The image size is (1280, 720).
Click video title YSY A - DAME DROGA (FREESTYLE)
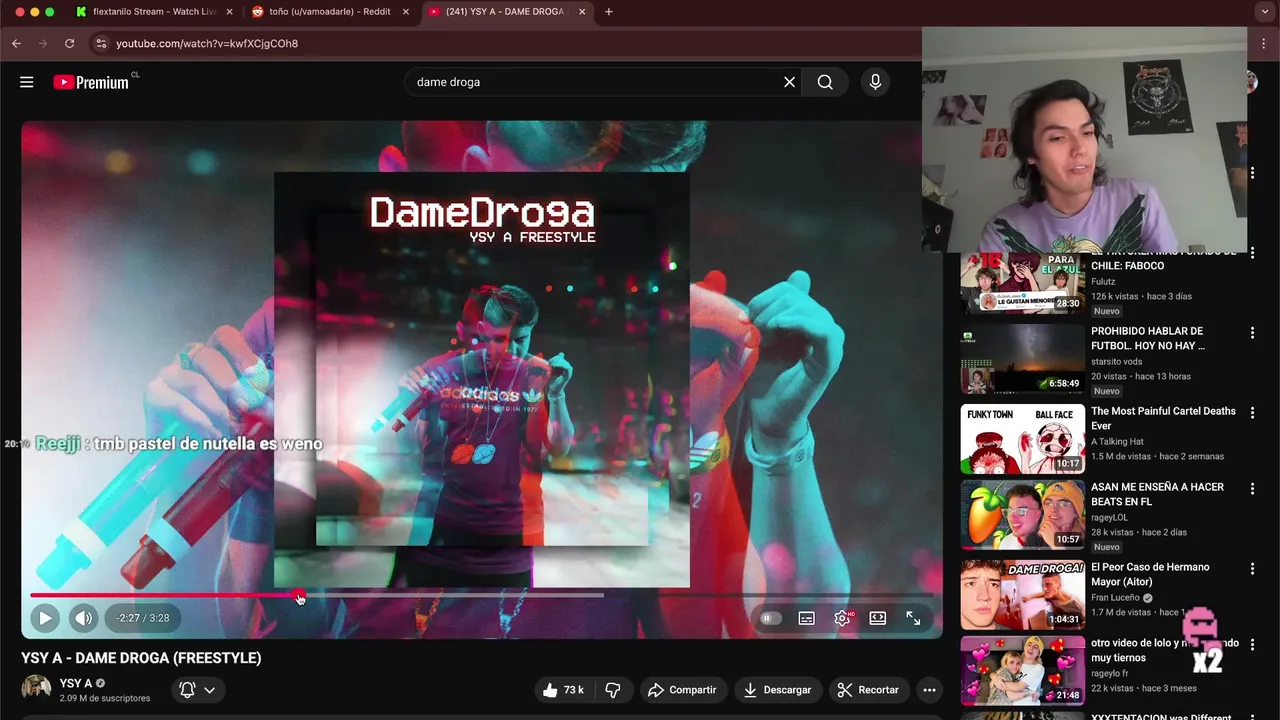point(141,658)
